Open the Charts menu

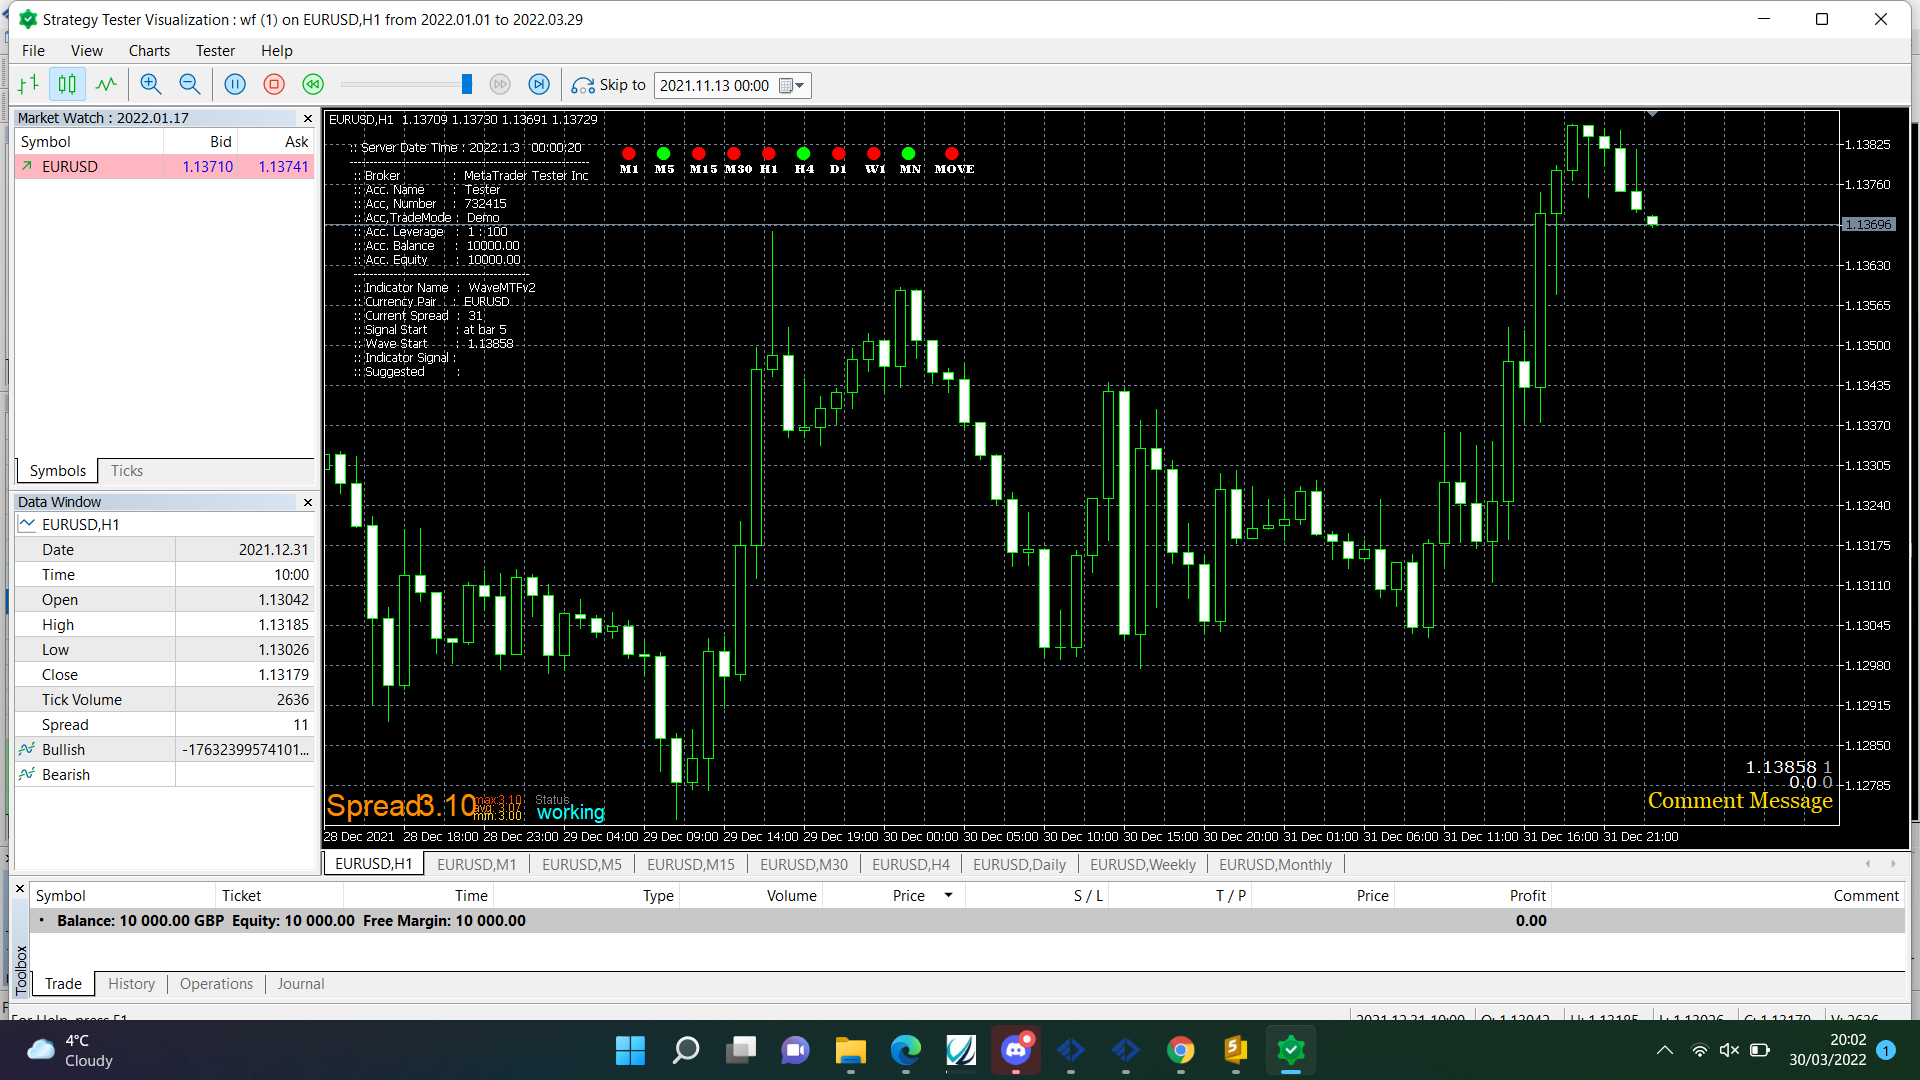[x=149, y=50]
